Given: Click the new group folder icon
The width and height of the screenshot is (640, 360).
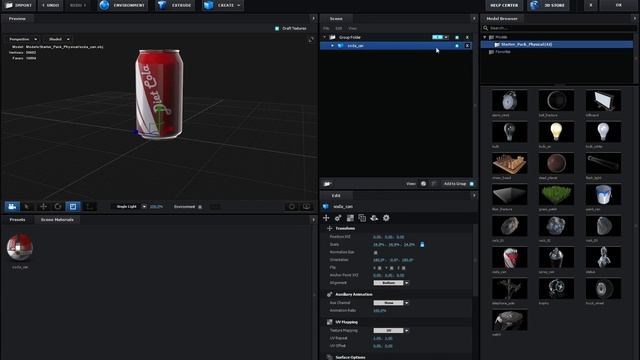Looking at the screenshot, I should [x=327, y=184].
